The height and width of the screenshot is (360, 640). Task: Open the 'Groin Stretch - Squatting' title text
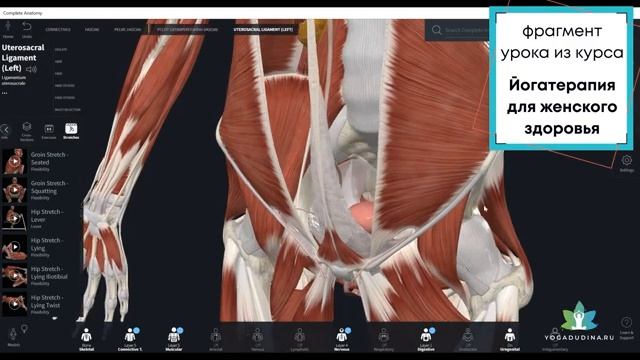click(x=49, y=187)
